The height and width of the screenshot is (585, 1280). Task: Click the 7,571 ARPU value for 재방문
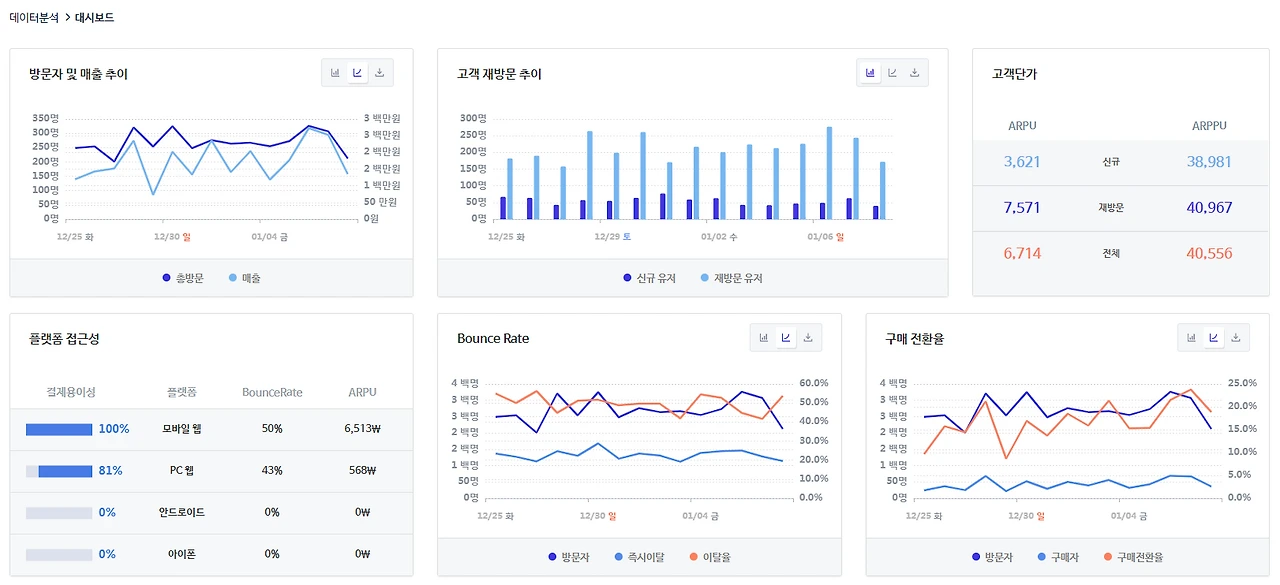pyautogui.click(x=1022, y=208)
